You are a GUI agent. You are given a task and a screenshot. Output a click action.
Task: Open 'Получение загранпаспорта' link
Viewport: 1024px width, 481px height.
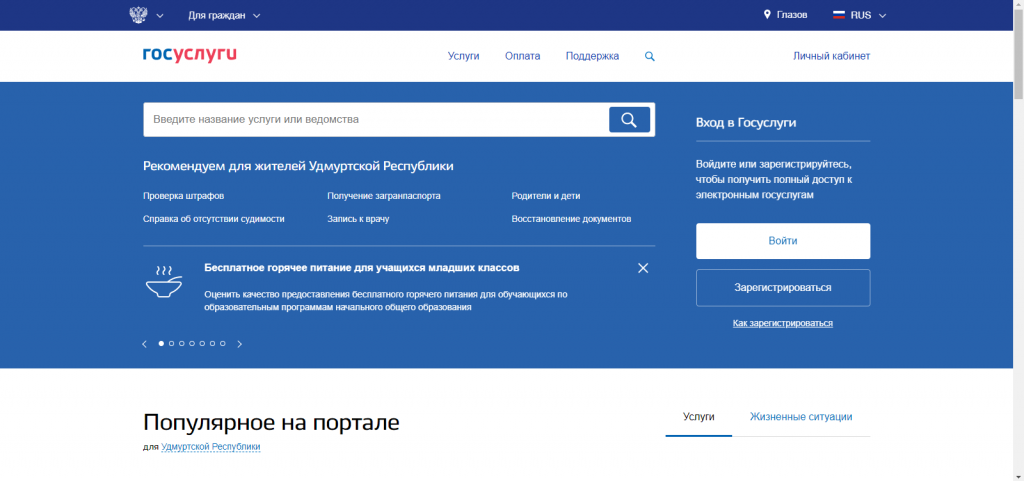[x=384, y=196]
